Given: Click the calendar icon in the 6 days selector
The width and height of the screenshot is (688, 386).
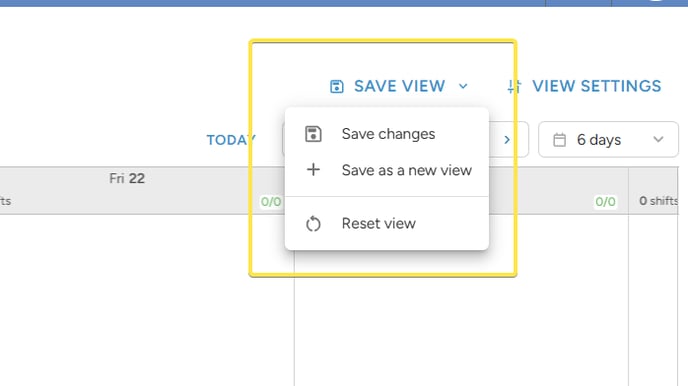Looking at the screenshot, I should coord(559,140).
